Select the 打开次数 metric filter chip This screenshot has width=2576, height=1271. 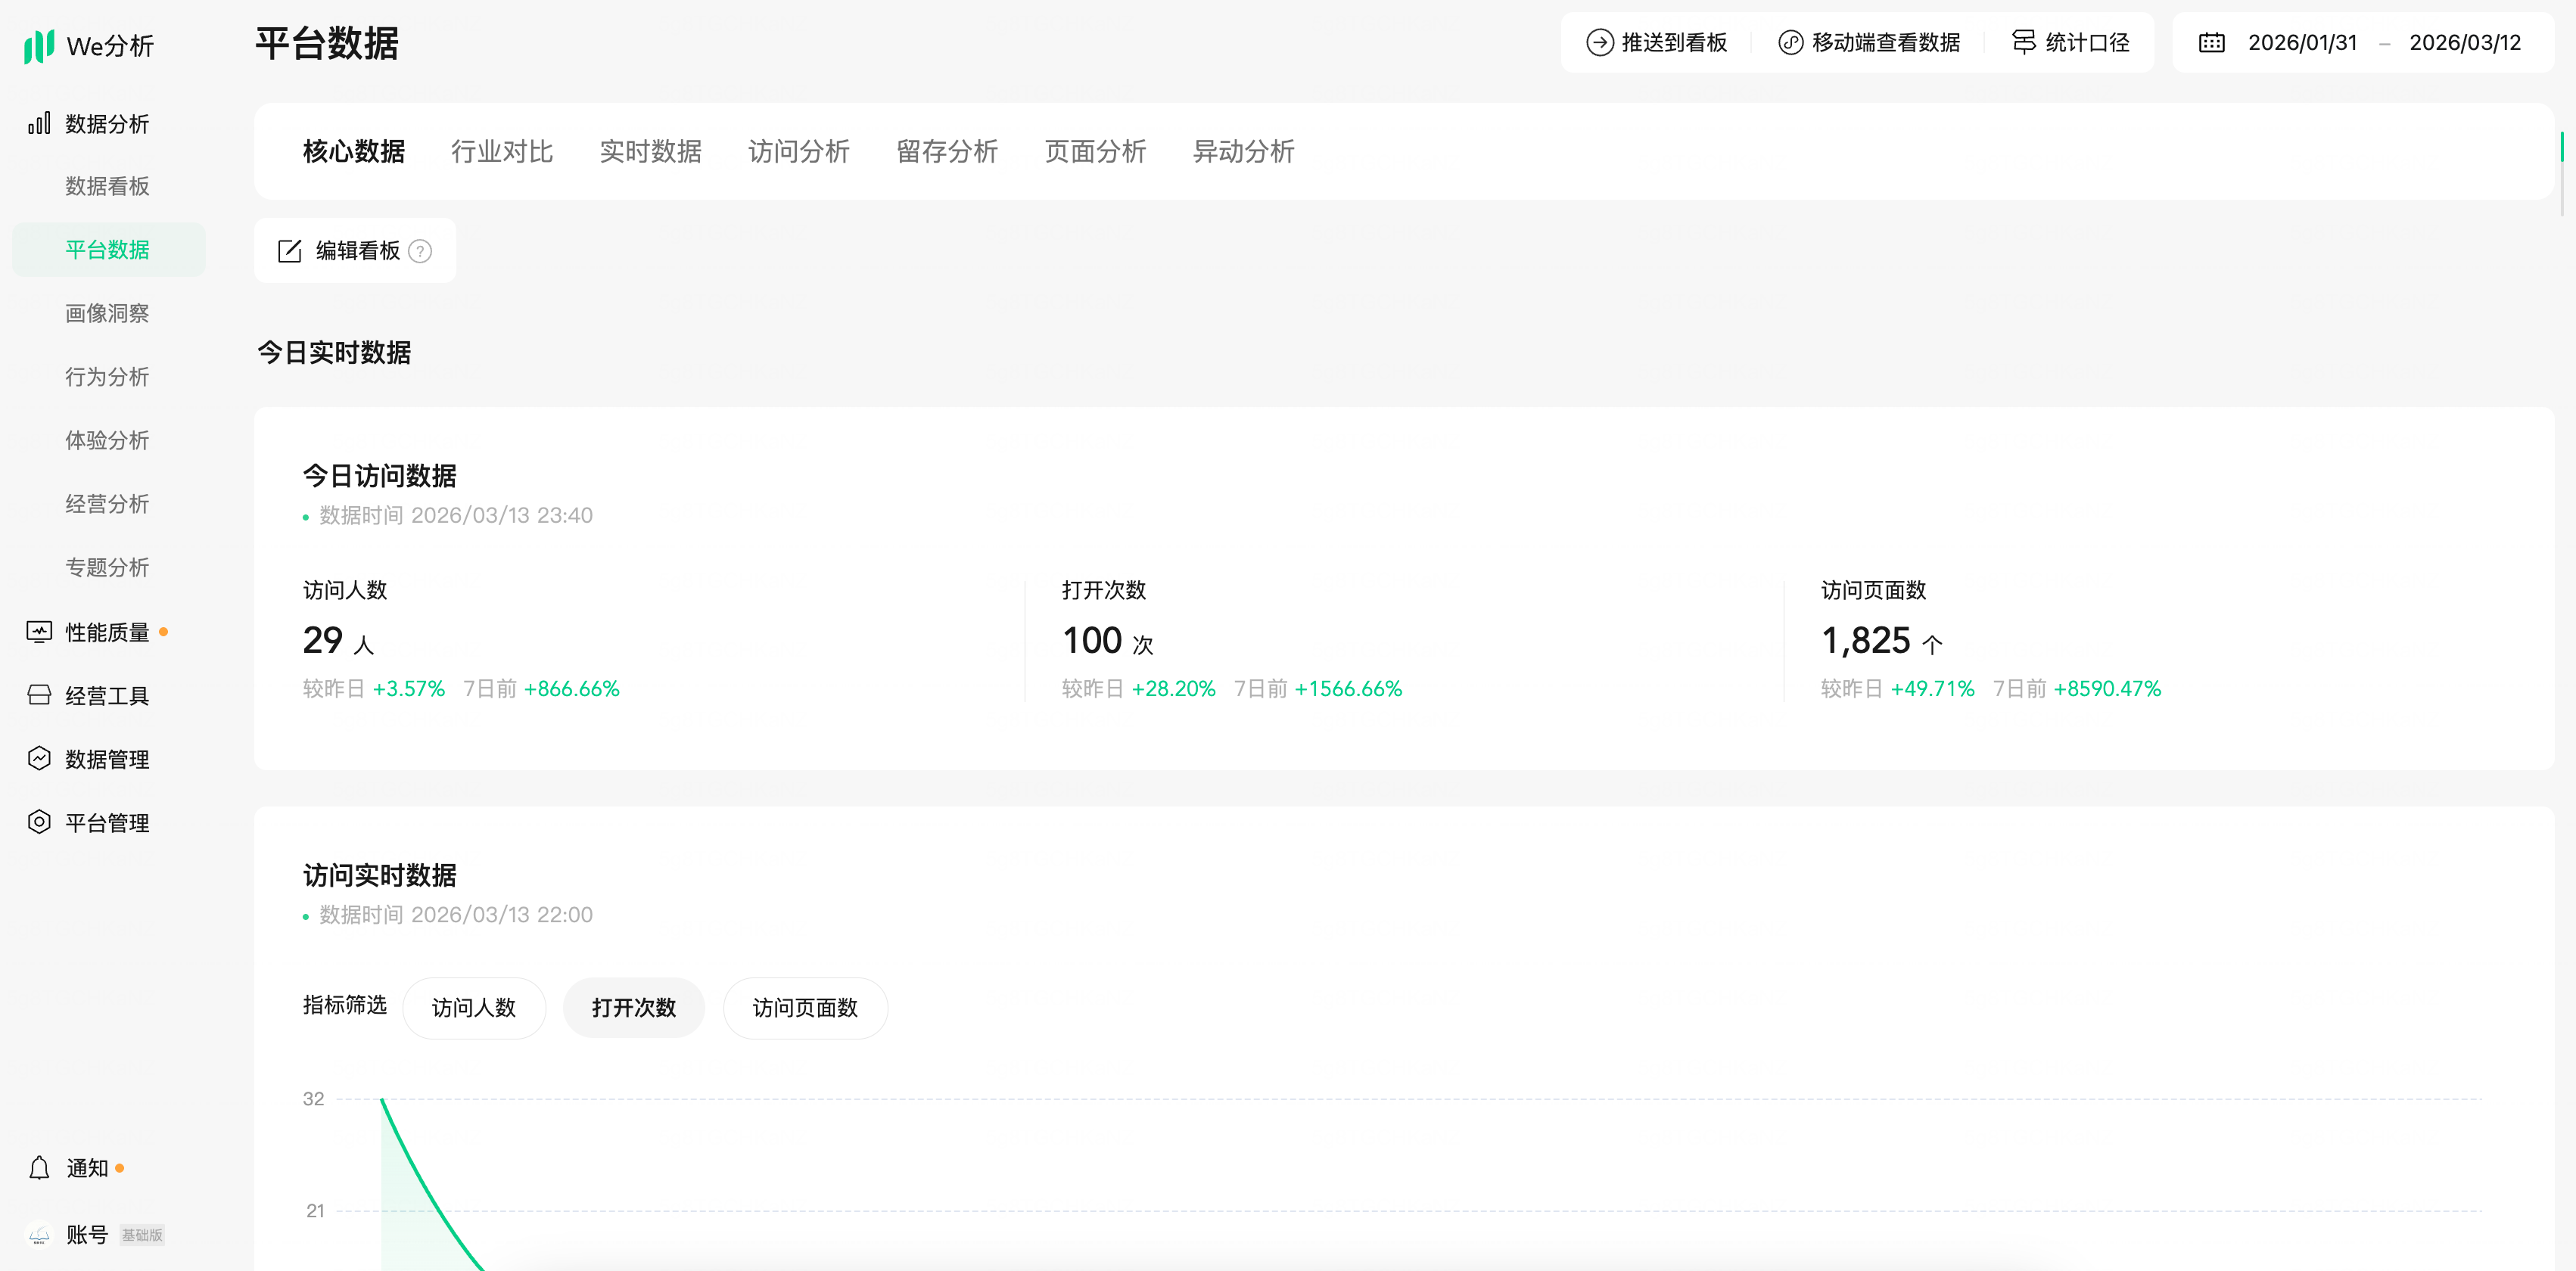coord(633,1008)
